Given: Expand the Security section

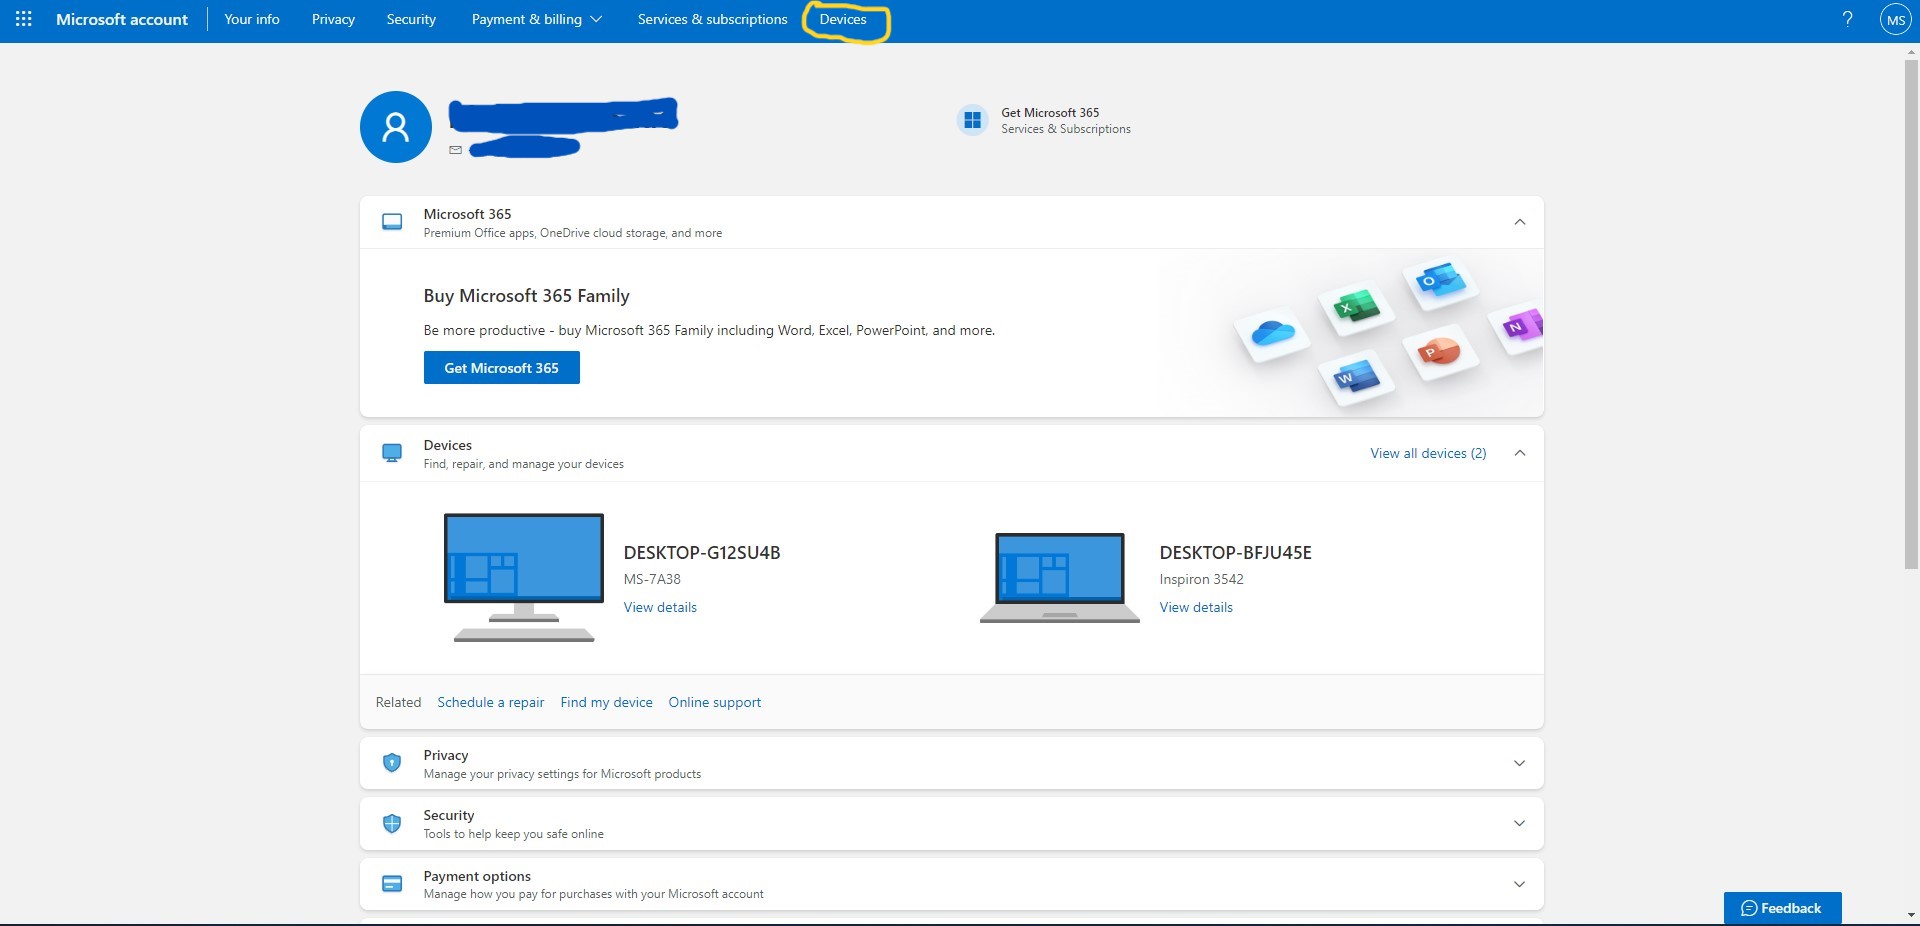Looking at the screenshot, I should (1520, 823).
